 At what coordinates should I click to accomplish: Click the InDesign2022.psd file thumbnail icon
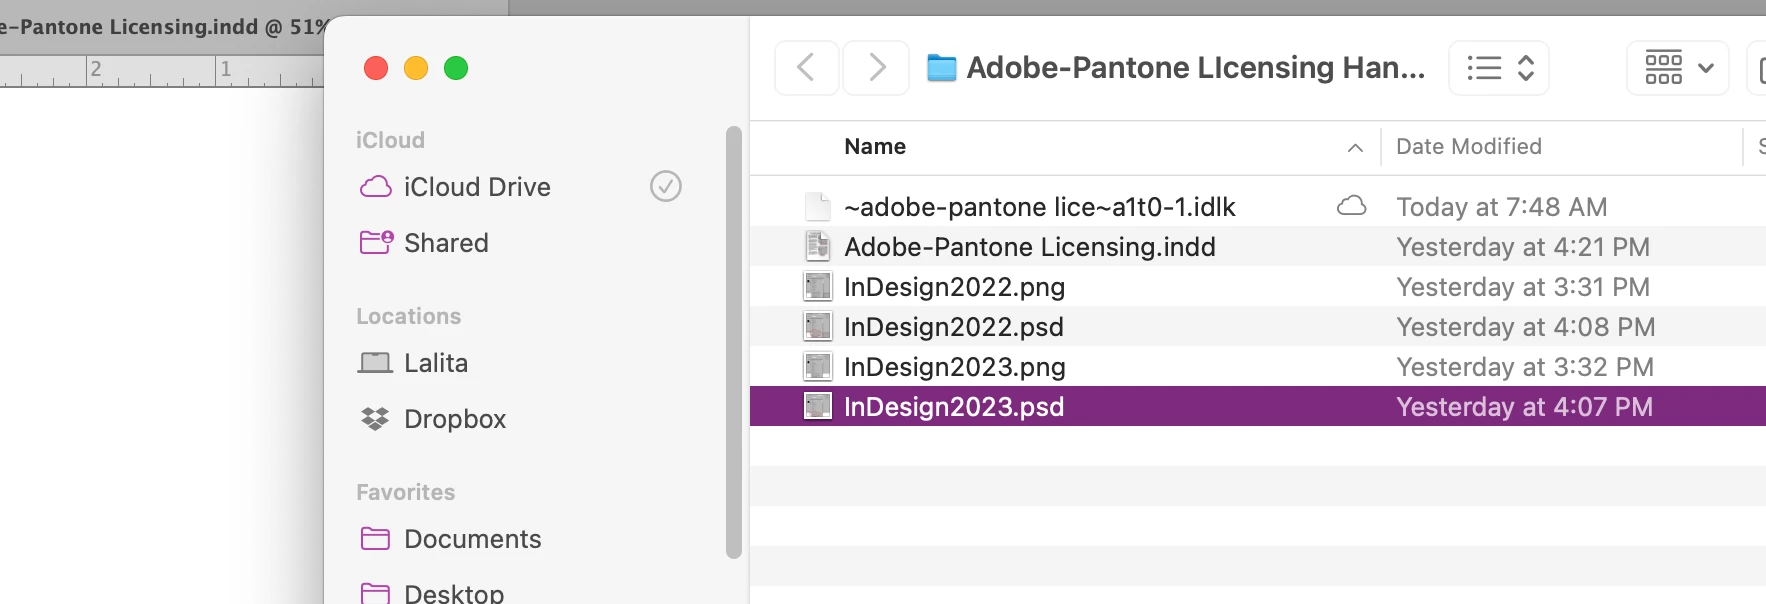coord(818,327)
